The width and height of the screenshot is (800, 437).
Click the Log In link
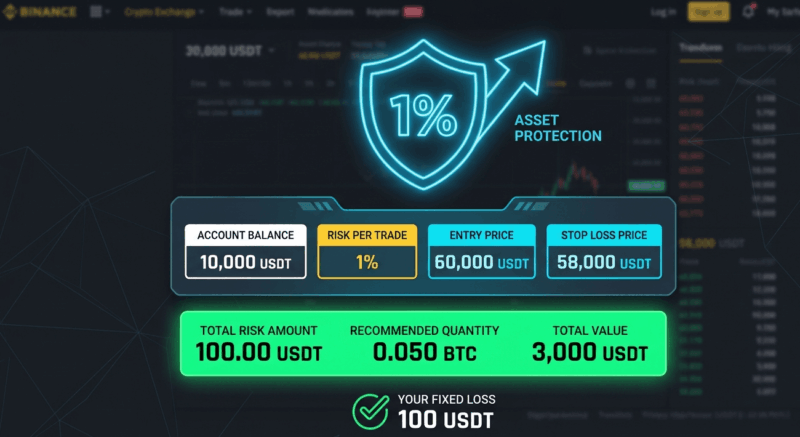pos(663,12)
